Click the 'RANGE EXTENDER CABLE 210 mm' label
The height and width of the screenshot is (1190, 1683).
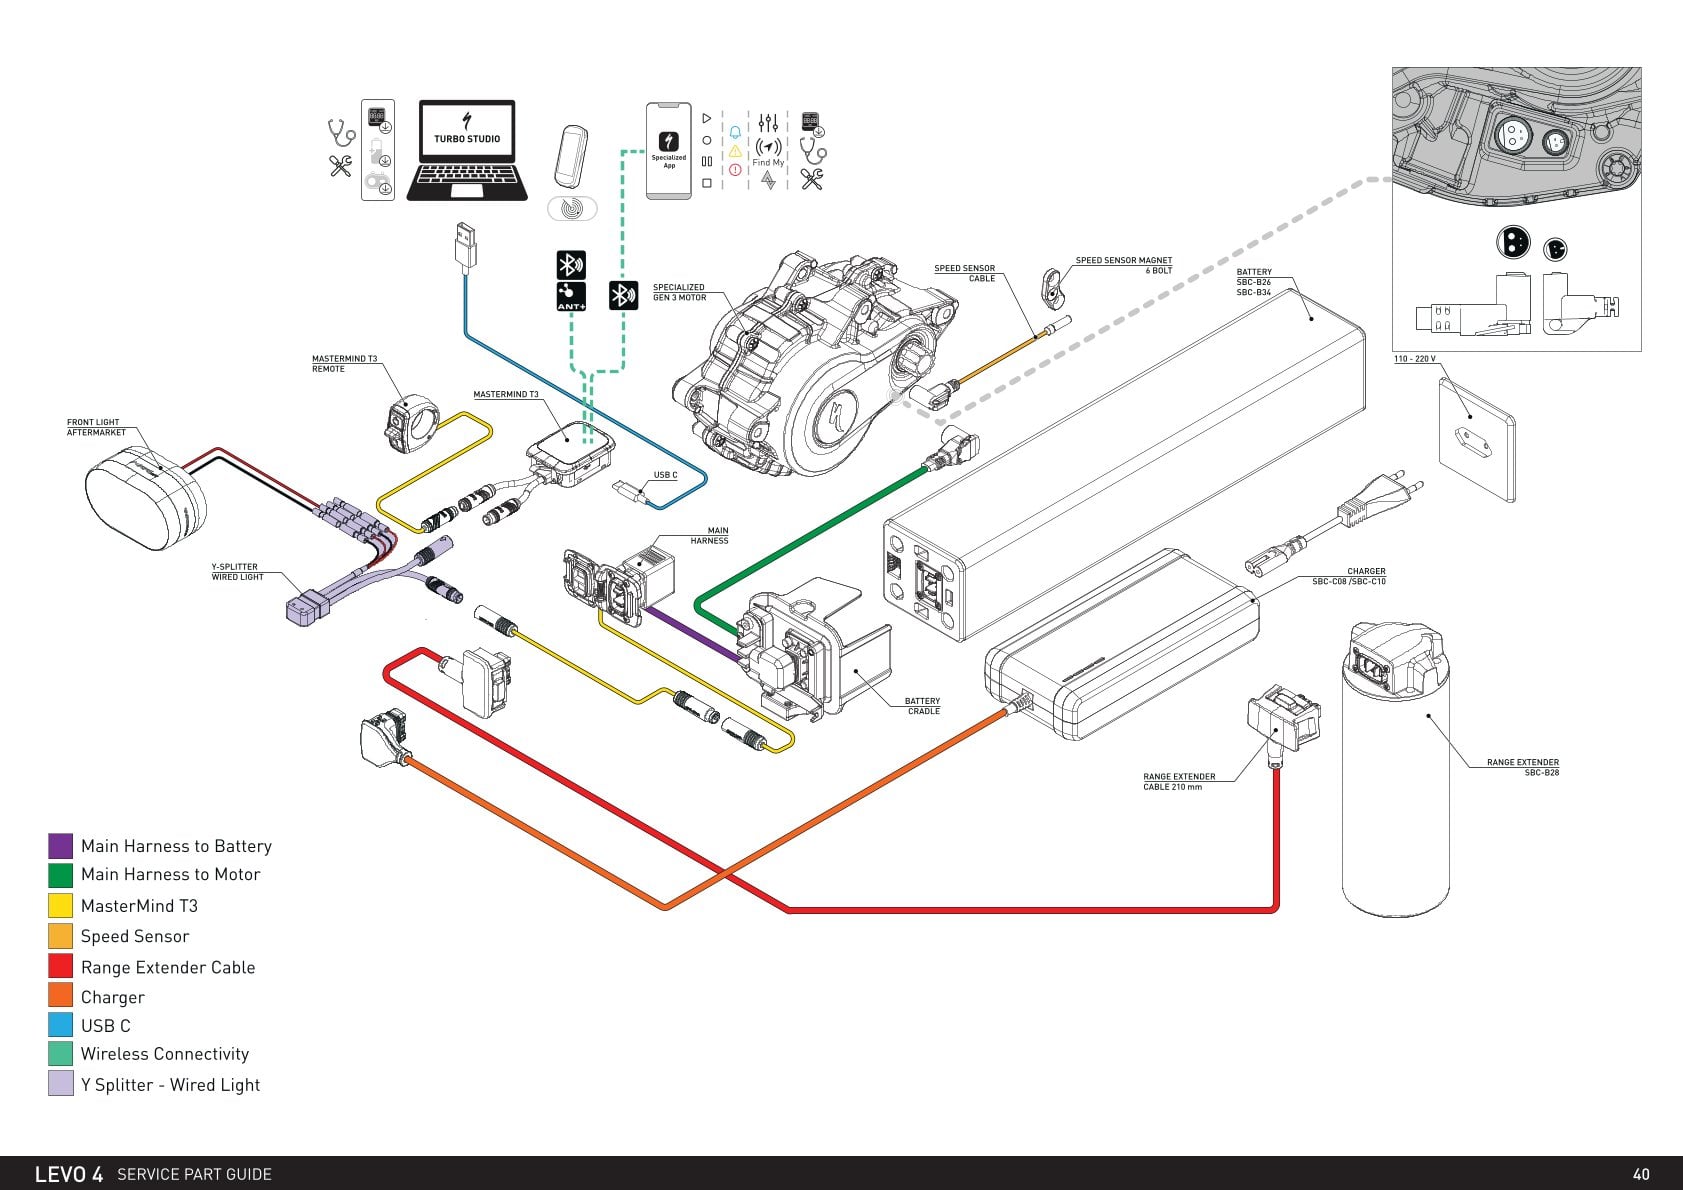(x=1179, y=781)
